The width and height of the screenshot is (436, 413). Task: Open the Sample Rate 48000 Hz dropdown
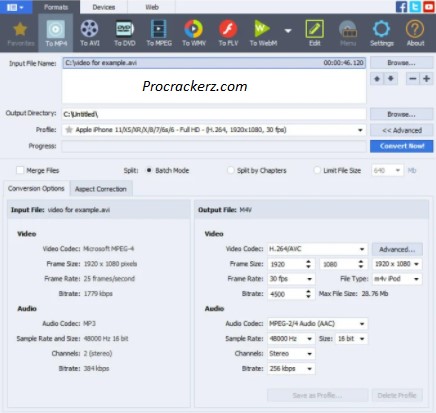coord(291,339)
